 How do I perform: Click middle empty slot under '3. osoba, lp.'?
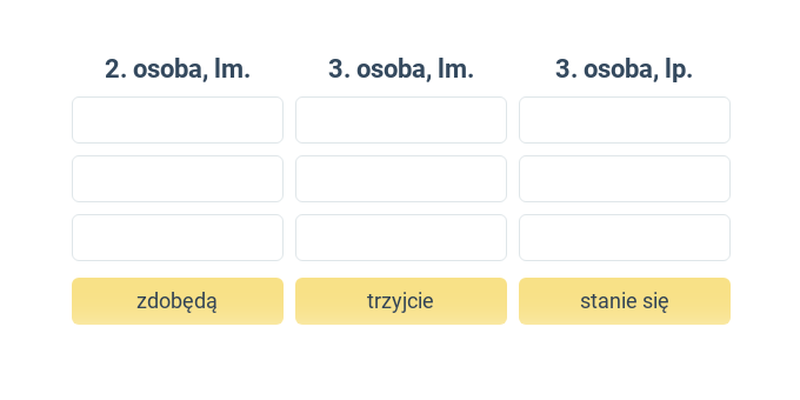point(624,179)
